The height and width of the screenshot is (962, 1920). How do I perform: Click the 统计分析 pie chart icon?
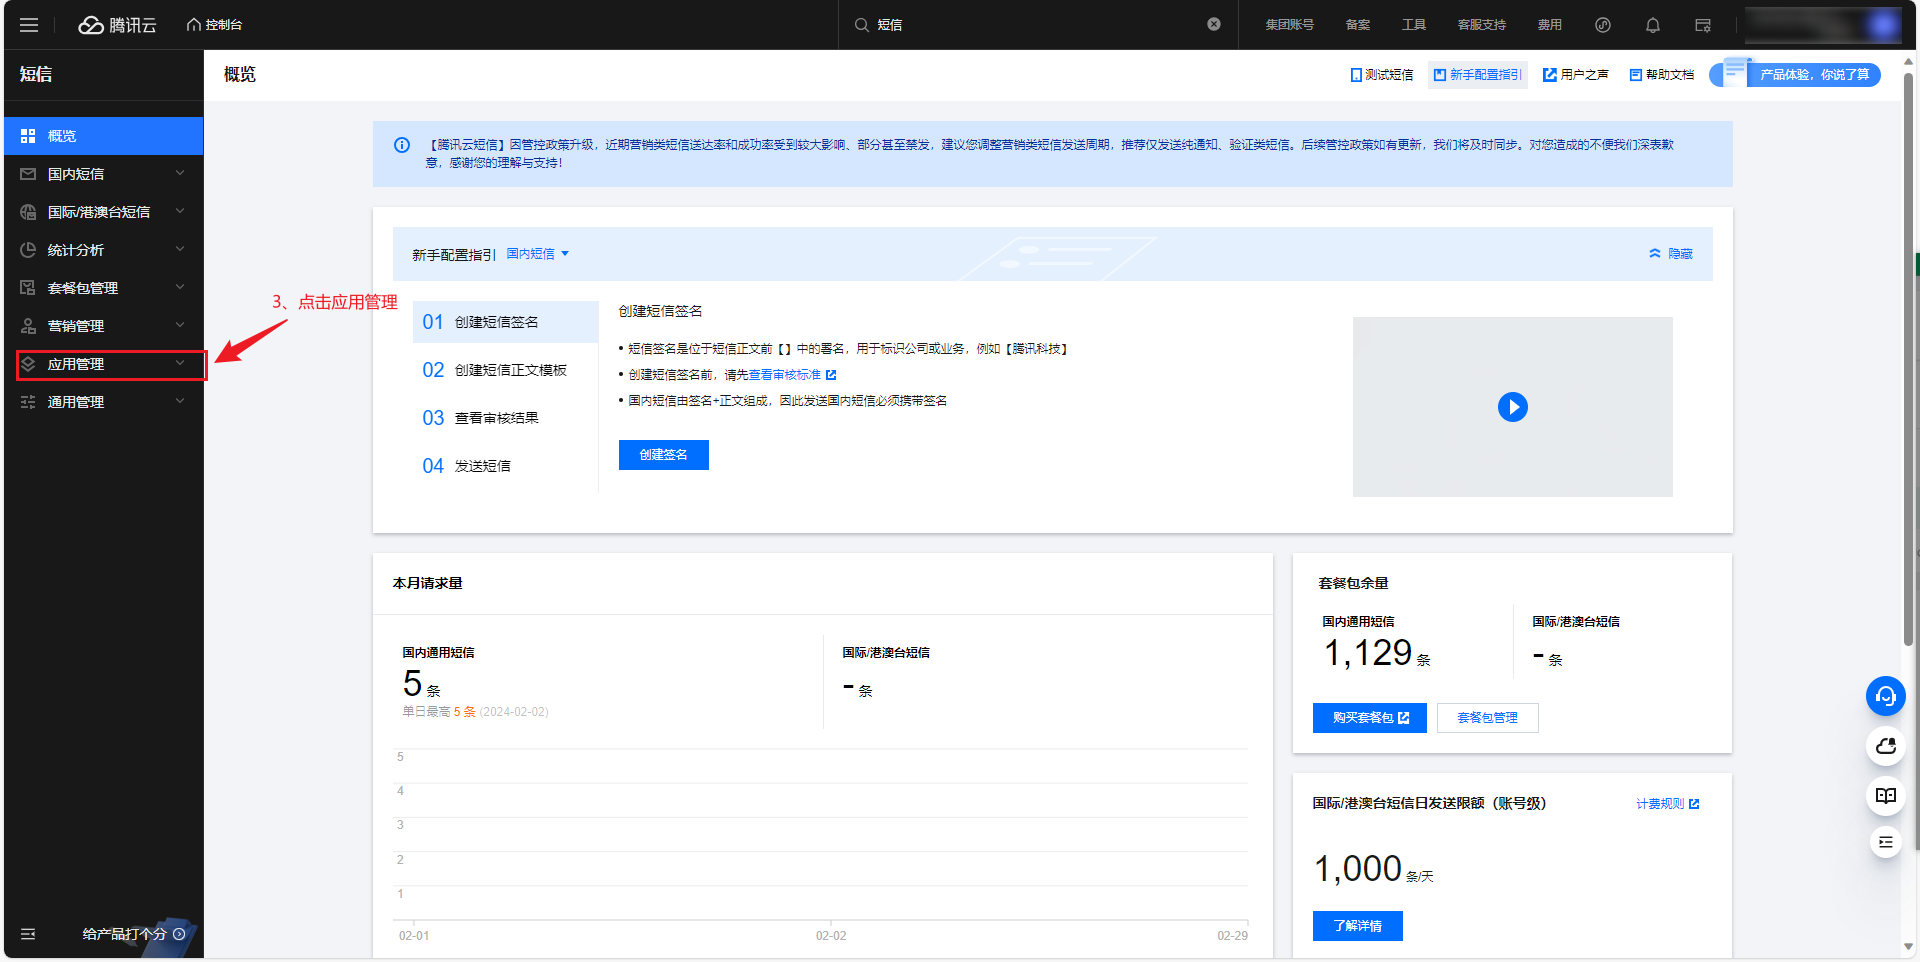tap(28, 250)
